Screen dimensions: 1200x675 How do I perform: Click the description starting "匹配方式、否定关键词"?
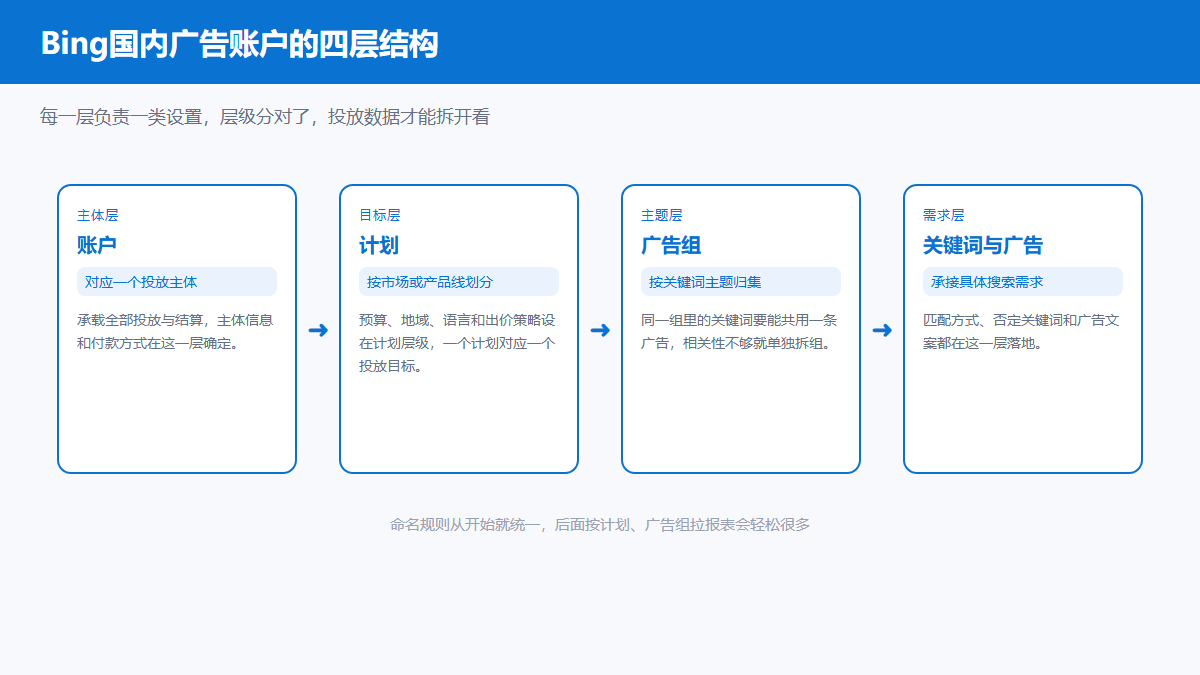[x=1021, y=332]
